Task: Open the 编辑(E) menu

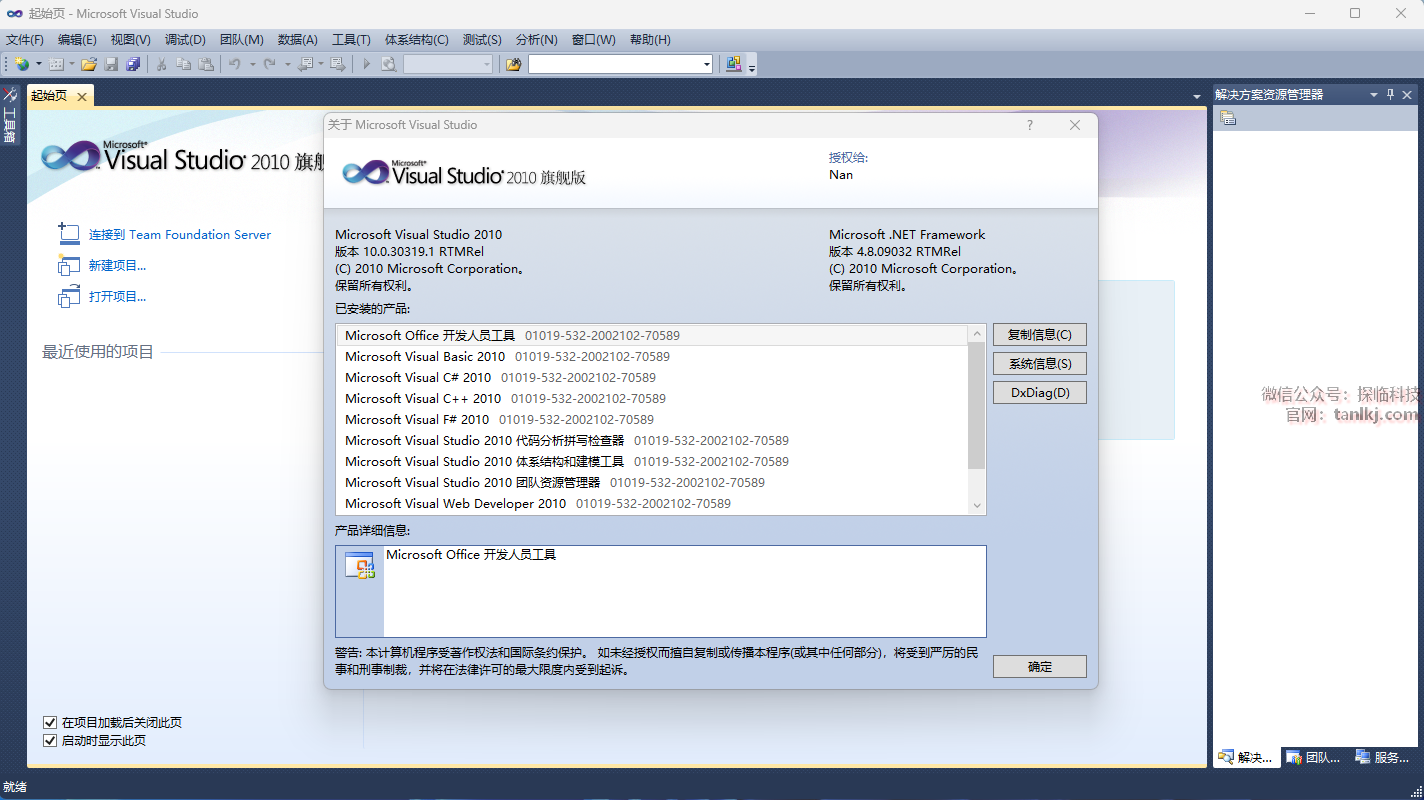Action: pos(77,40)
